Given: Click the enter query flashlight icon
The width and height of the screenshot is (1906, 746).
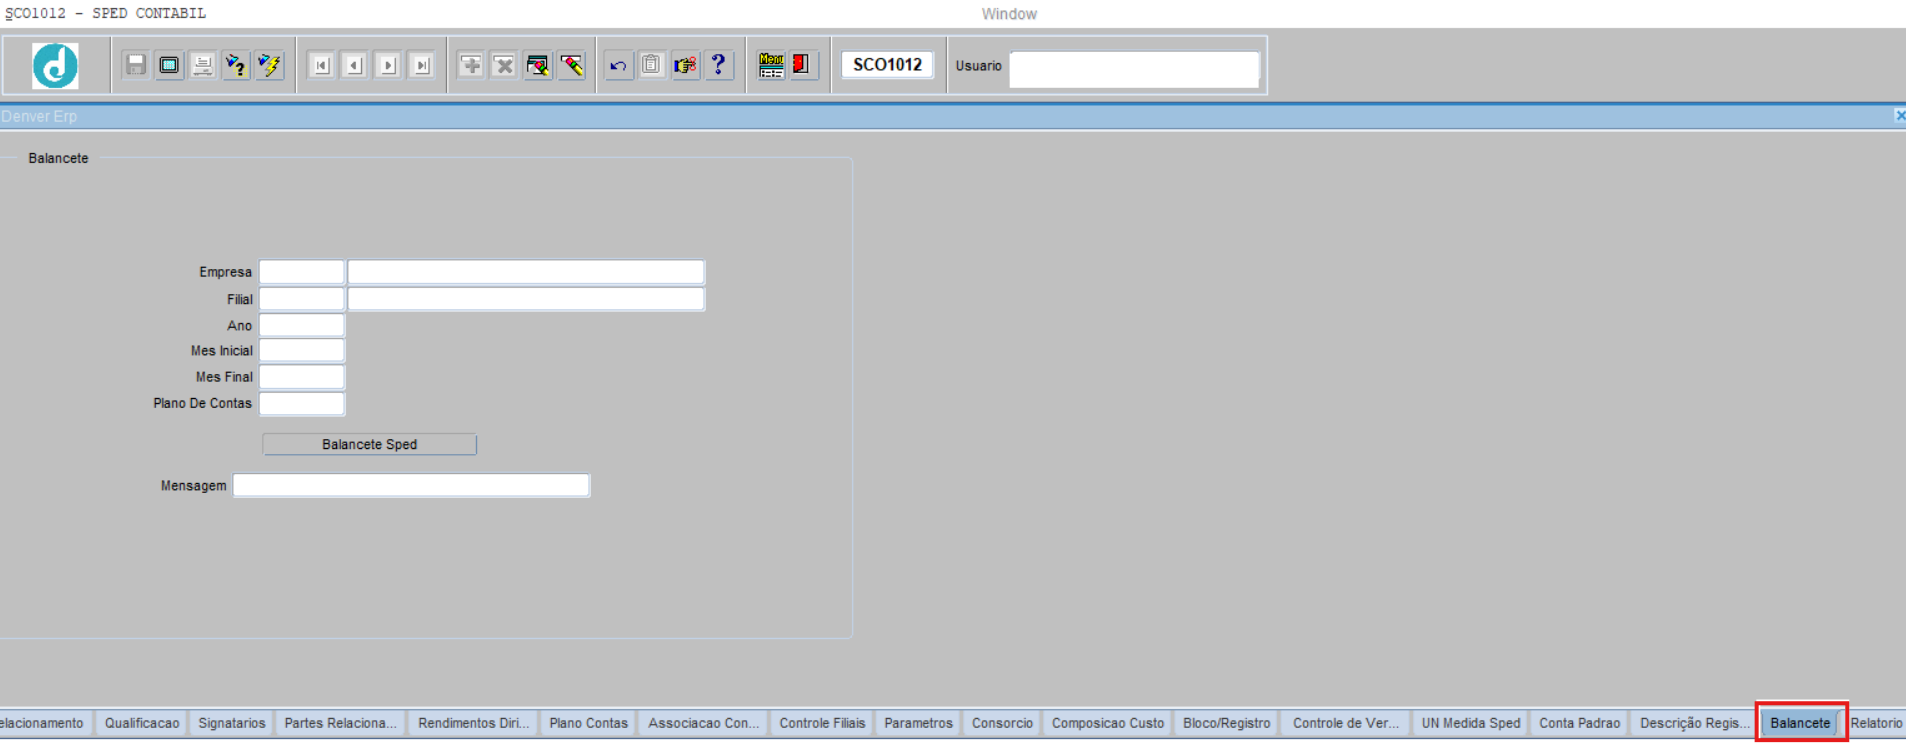Looking at the screenshot, I should (236, 65).
